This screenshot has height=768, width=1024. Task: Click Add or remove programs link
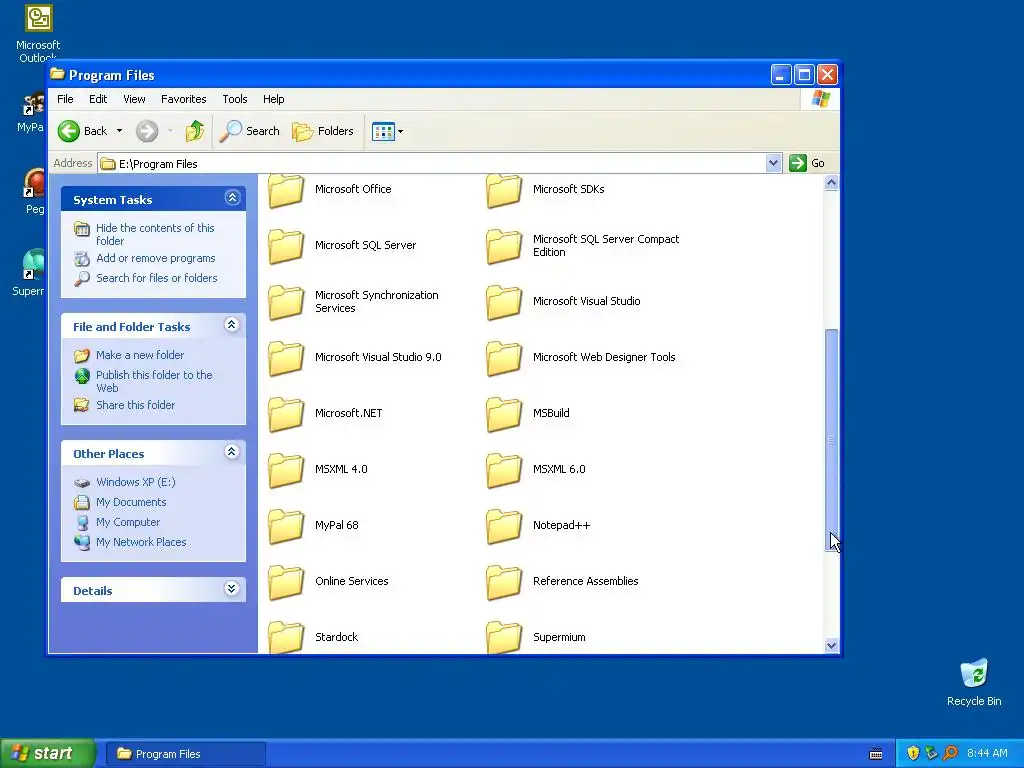click(x=155, y=259)
